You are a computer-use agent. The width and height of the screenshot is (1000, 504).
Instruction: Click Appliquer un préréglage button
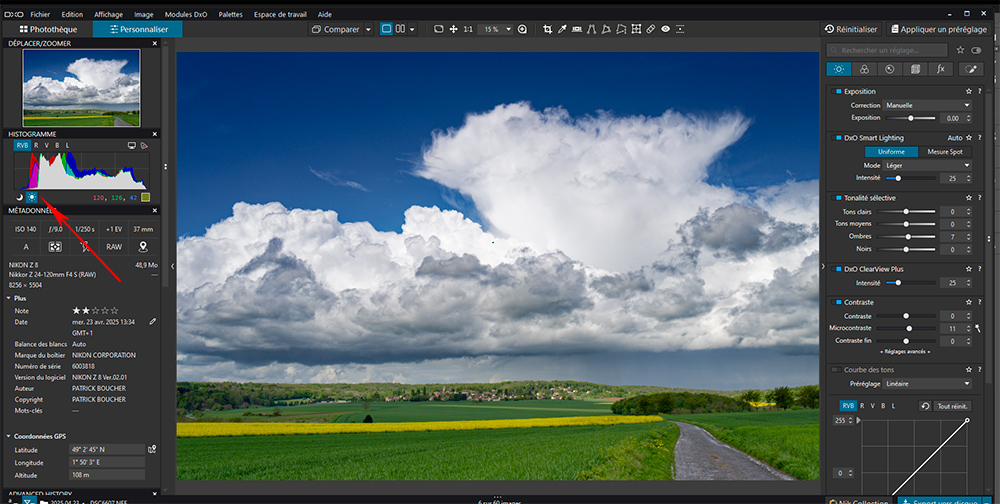938,29
